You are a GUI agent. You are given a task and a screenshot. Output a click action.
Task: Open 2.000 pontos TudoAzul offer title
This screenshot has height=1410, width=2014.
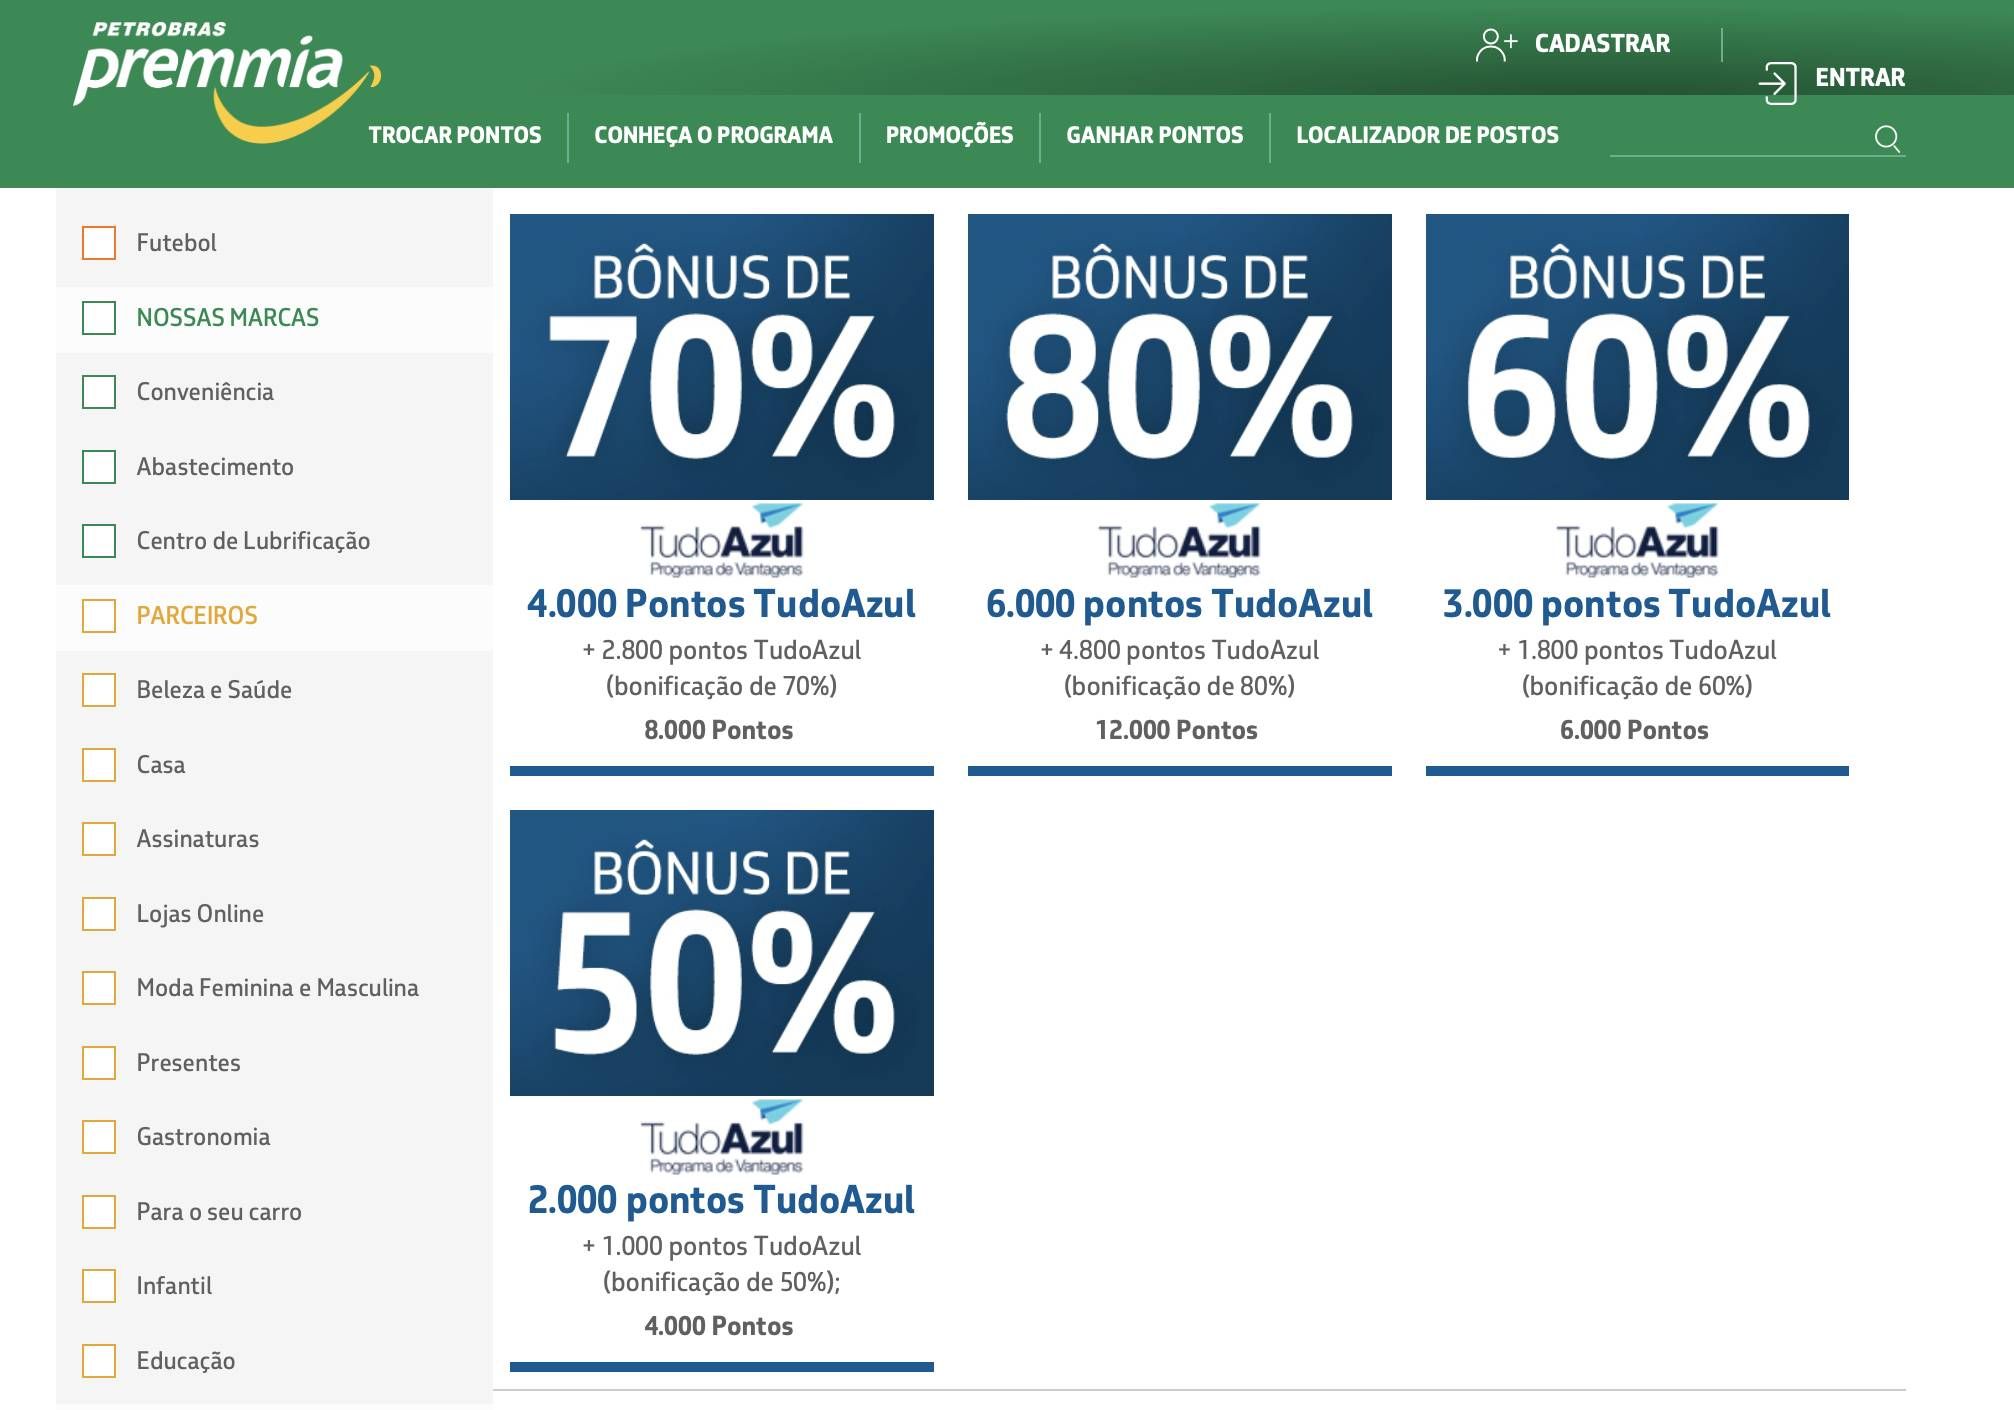tap(722, 1200)
